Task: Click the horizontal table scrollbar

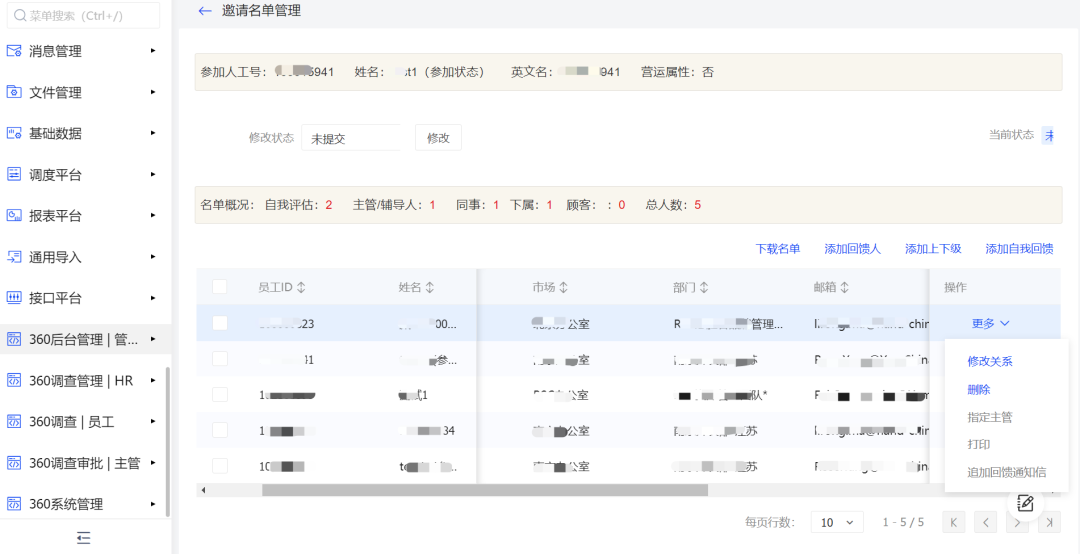Action: click(484, 491)
